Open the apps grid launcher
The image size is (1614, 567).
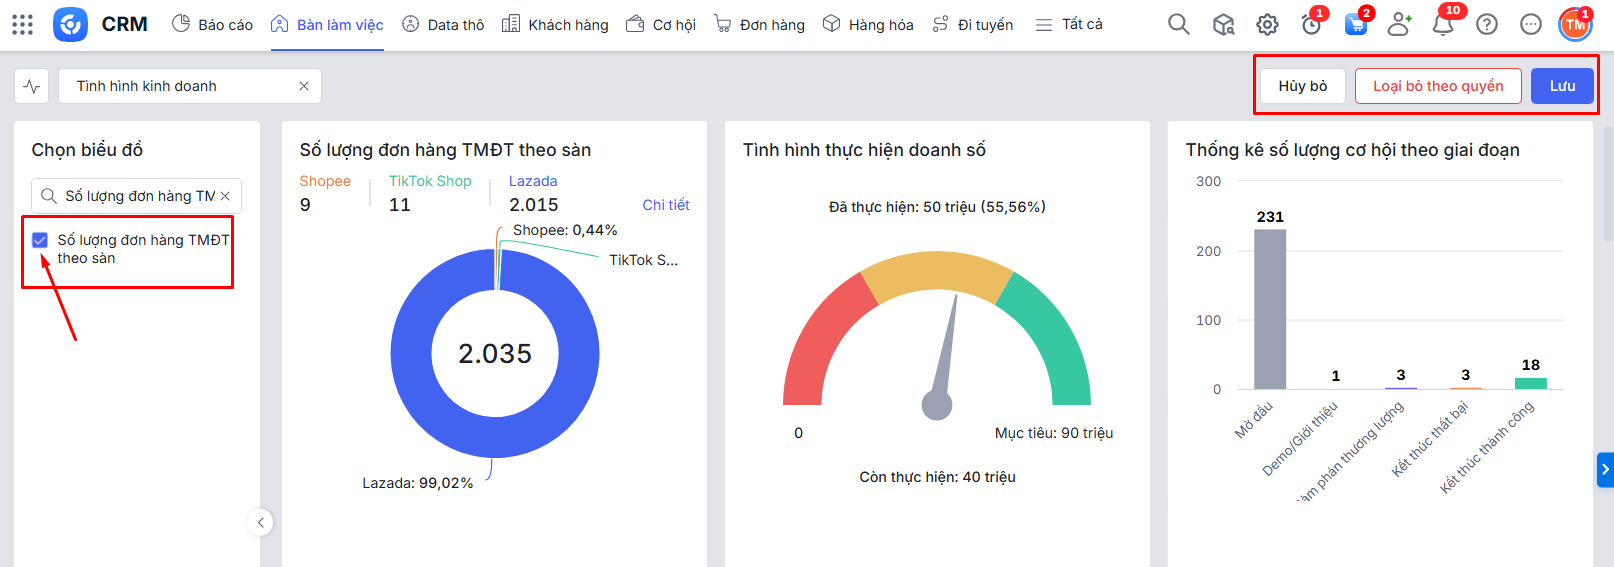22,24
